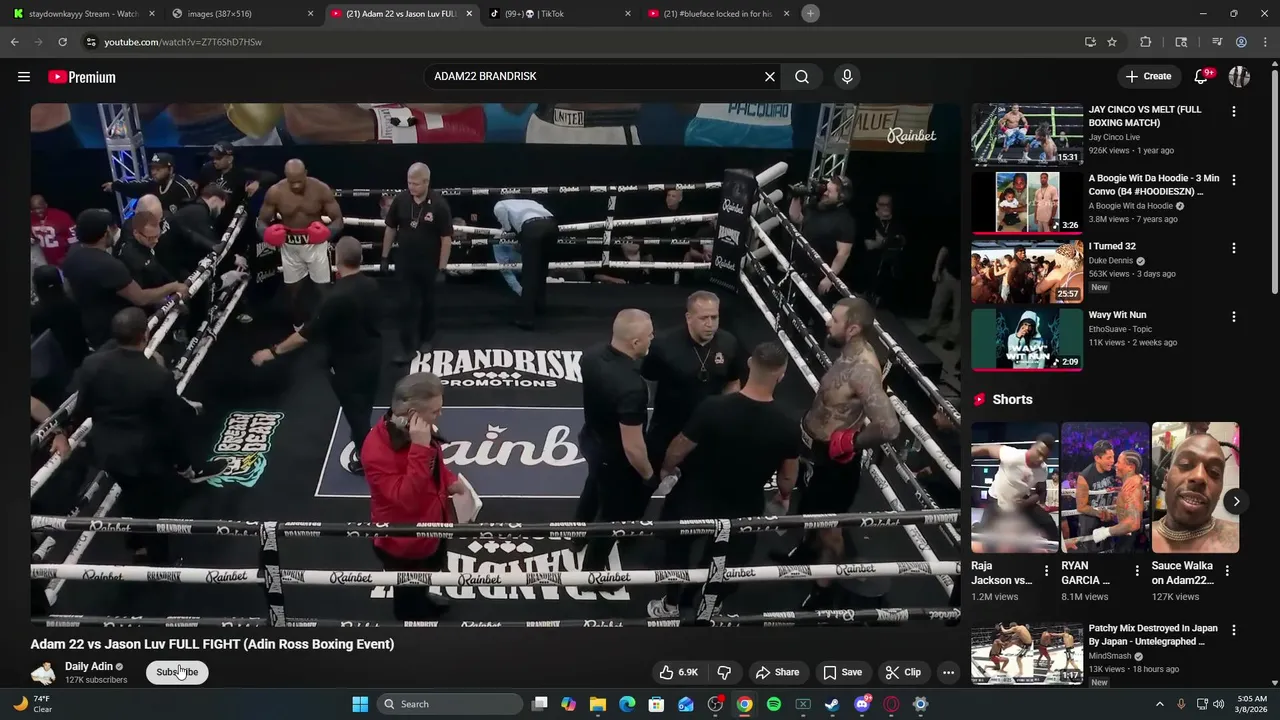Switch to staydownkayyy Stream tab

click(84, 14)
